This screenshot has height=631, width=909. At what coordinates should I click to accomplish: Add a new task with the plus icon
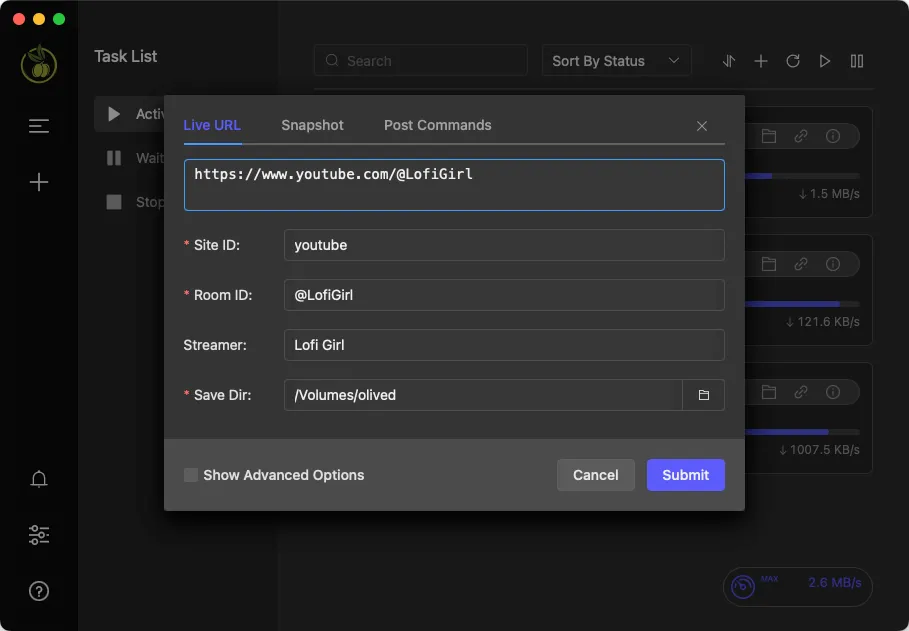click(x=761, y=61)
